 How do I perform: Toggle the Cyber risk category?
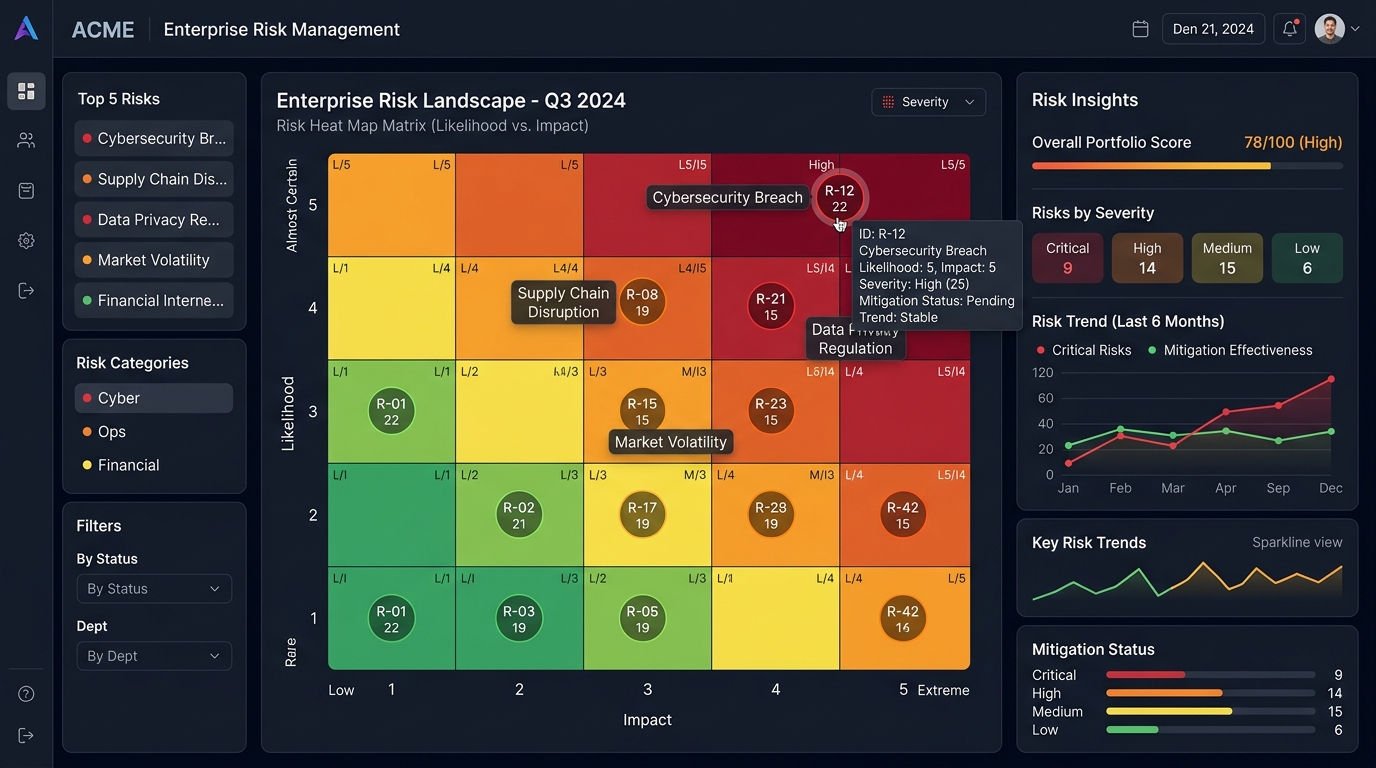point(154,398)
